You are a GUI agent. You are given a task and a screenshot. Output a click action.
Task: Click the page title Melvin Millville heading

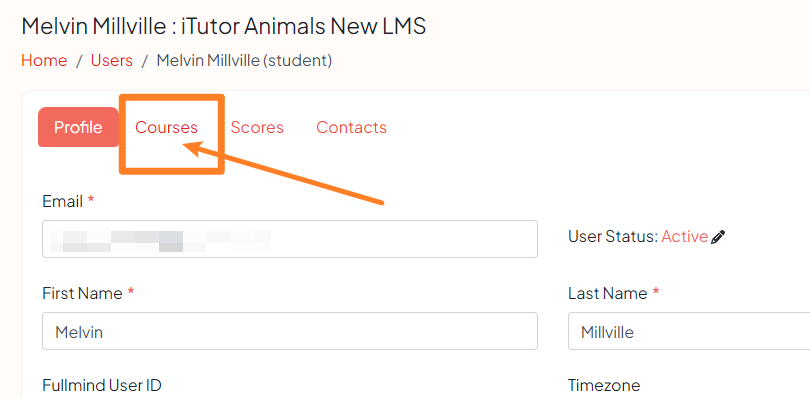224,26
